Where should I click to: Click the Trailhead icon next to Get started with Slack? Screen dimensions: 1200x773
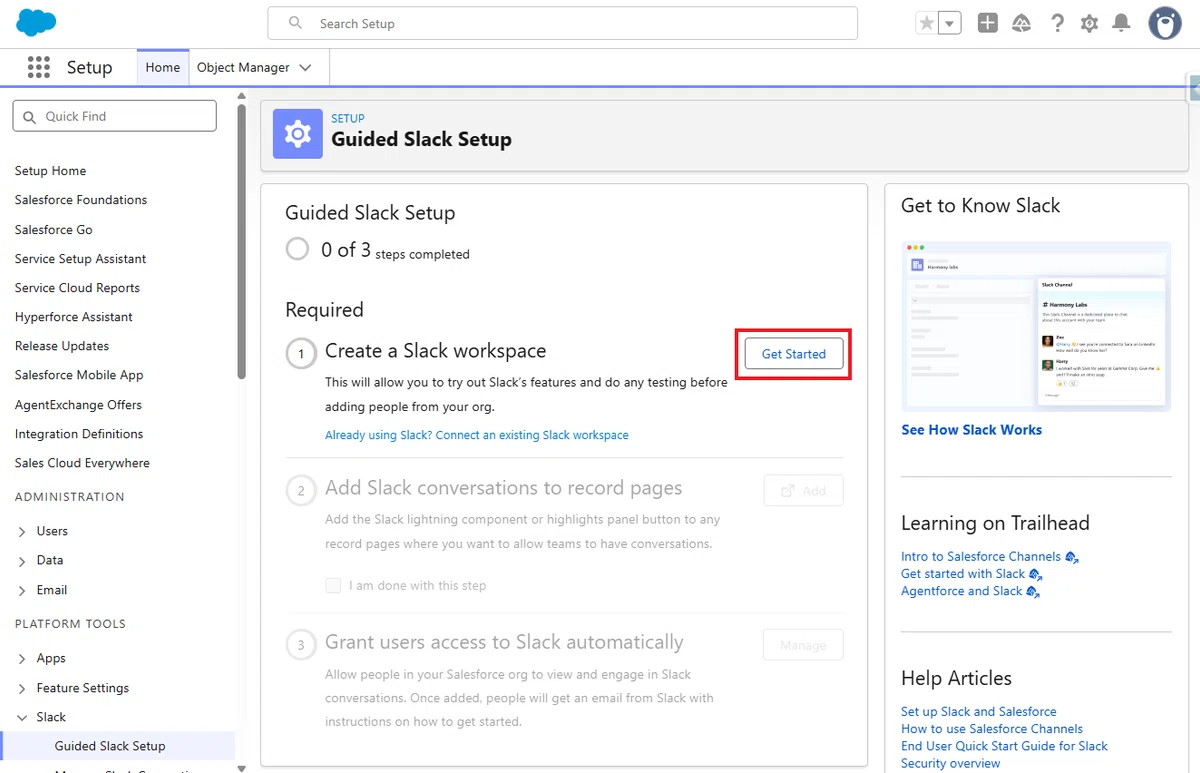click(x=1036, y=574)
